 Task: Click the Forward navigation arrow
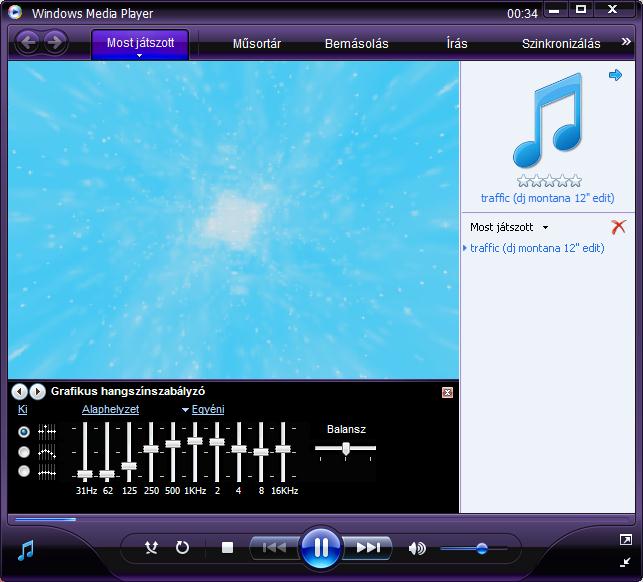point(55,42)
